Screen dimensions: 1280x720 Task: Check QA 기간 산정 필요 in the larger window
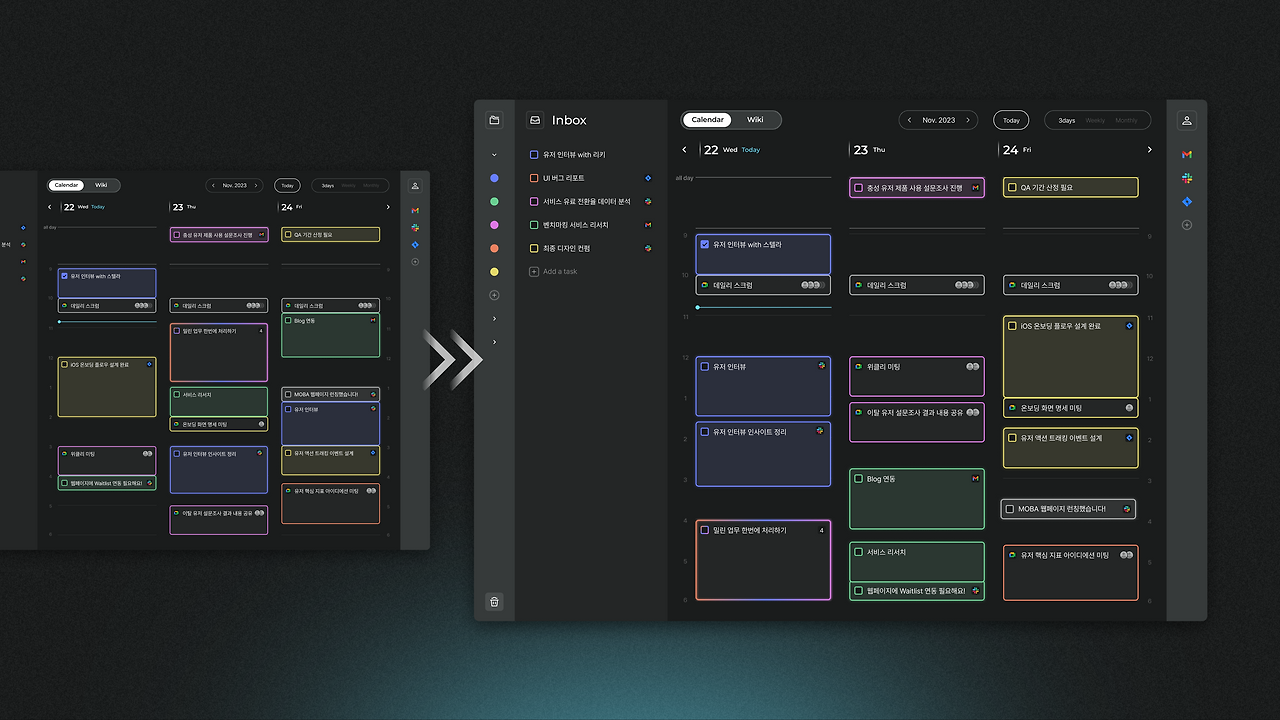1012,187
